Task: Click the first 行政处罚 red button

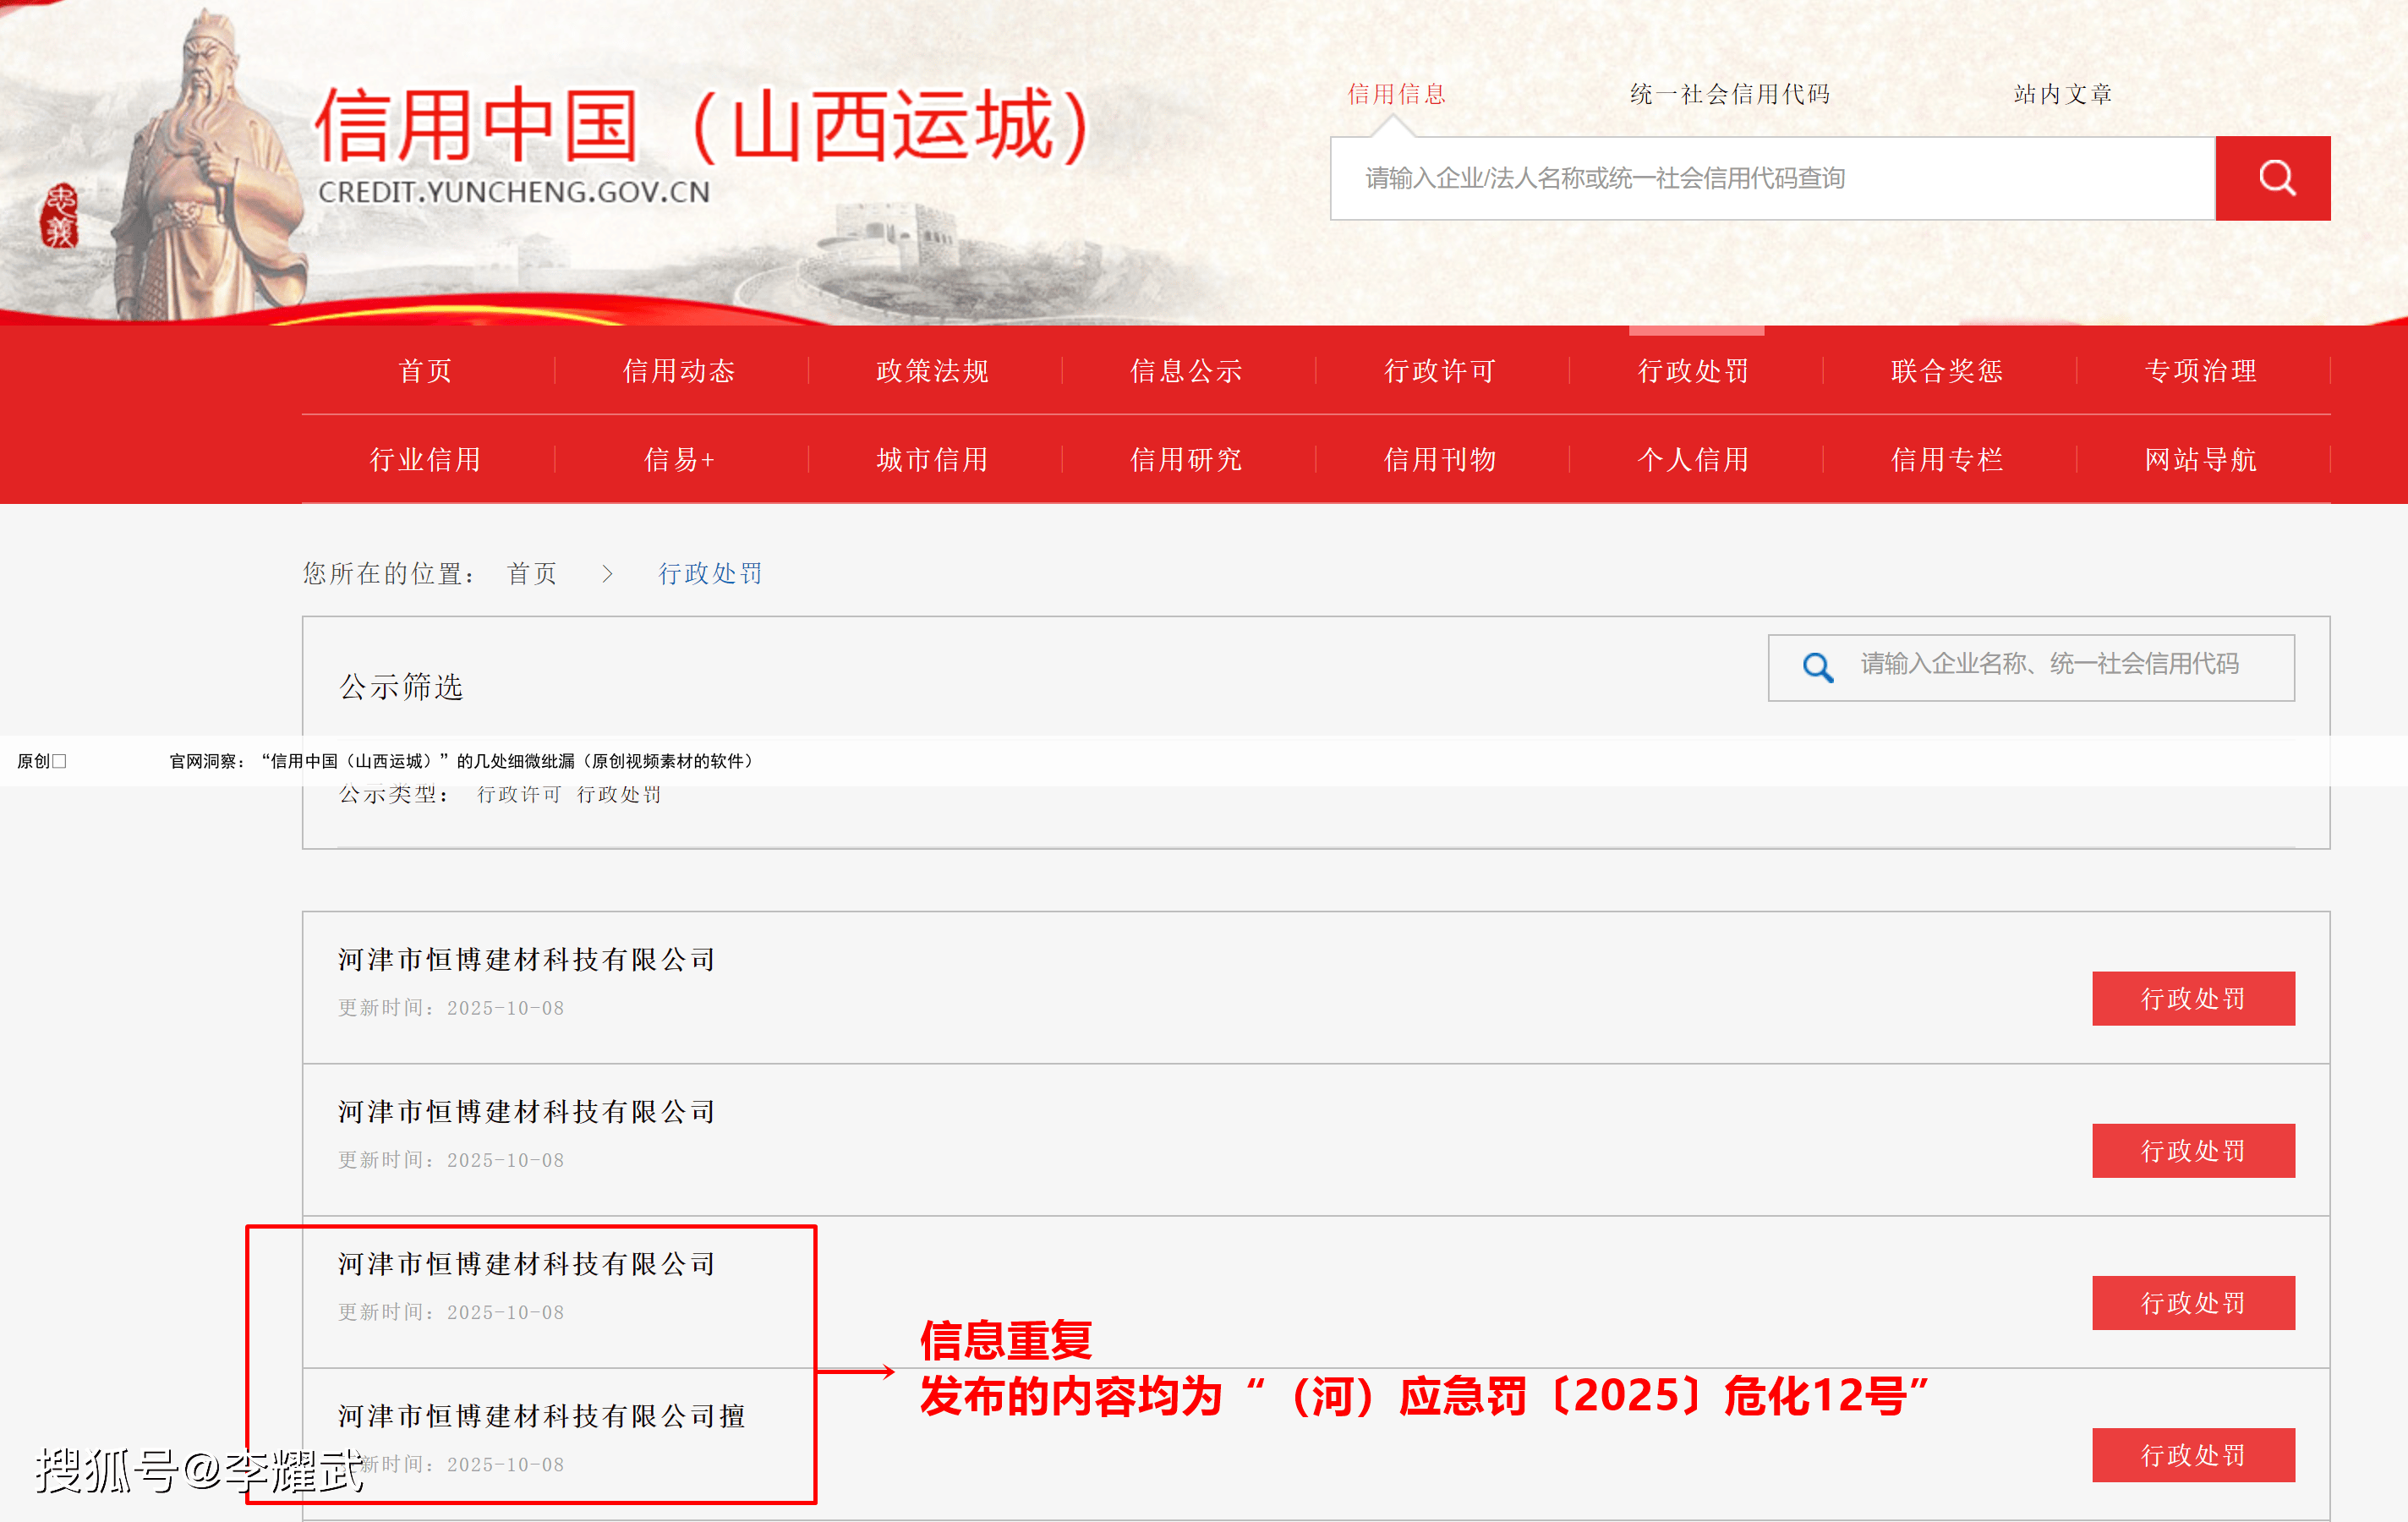Action: tap(2193, 997)
